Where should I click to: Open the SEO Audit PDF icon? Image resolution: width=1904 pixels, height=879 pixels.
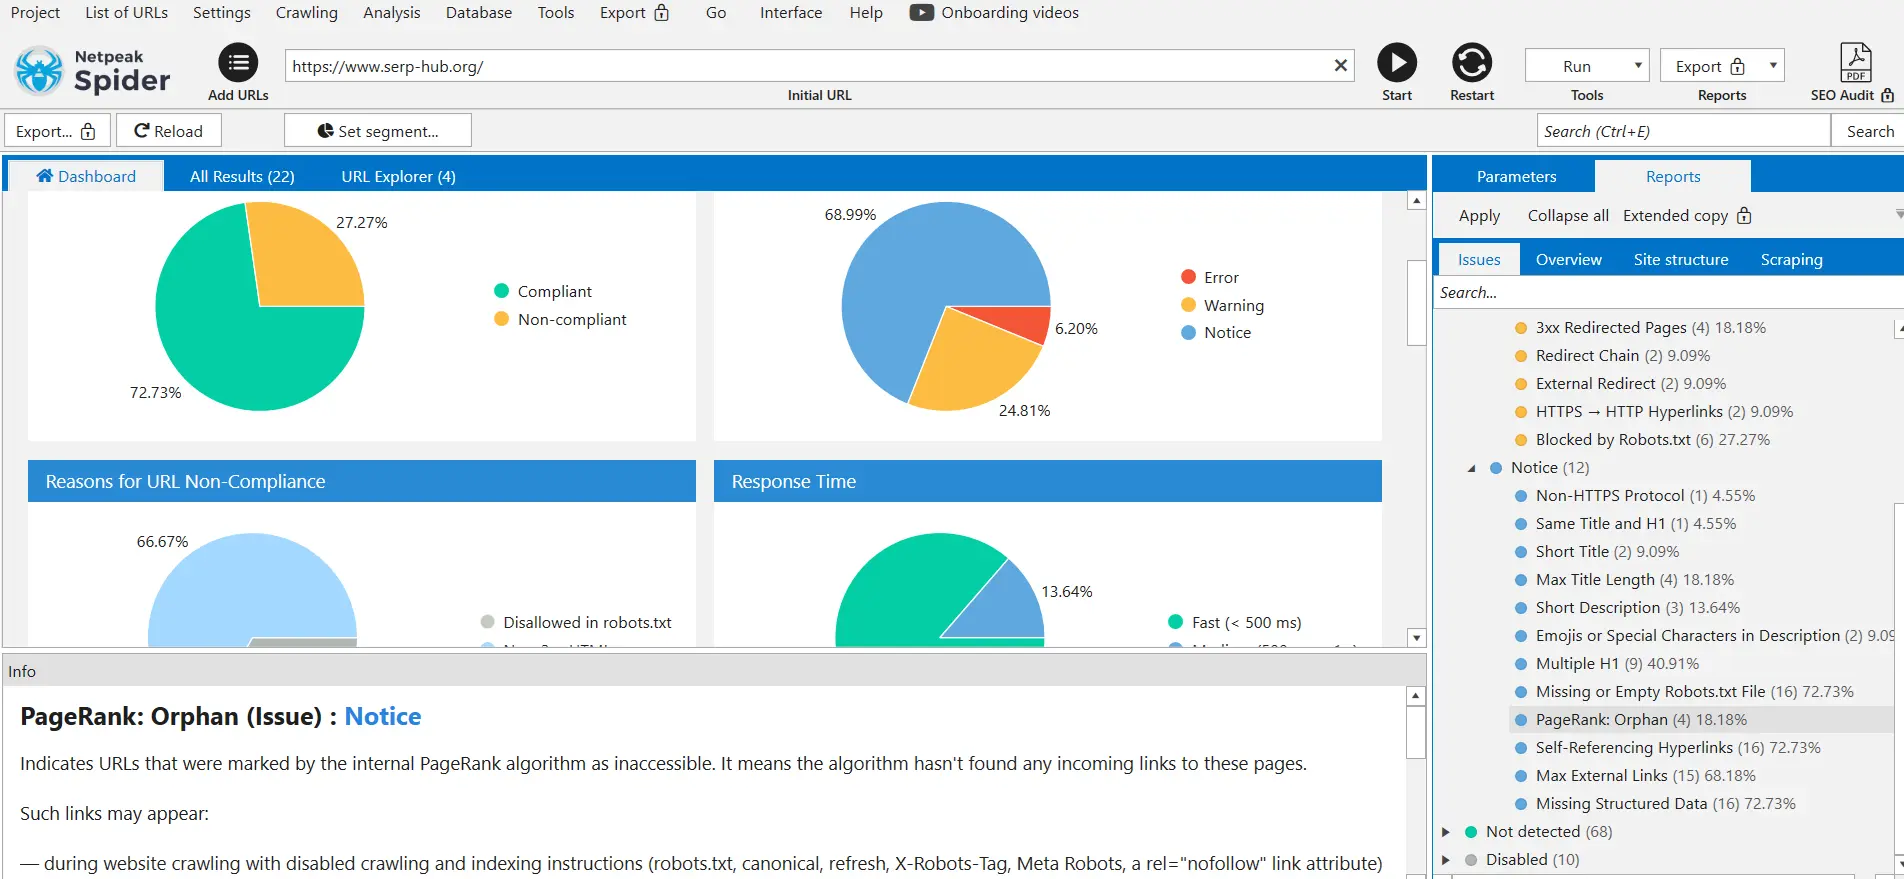1855,63
